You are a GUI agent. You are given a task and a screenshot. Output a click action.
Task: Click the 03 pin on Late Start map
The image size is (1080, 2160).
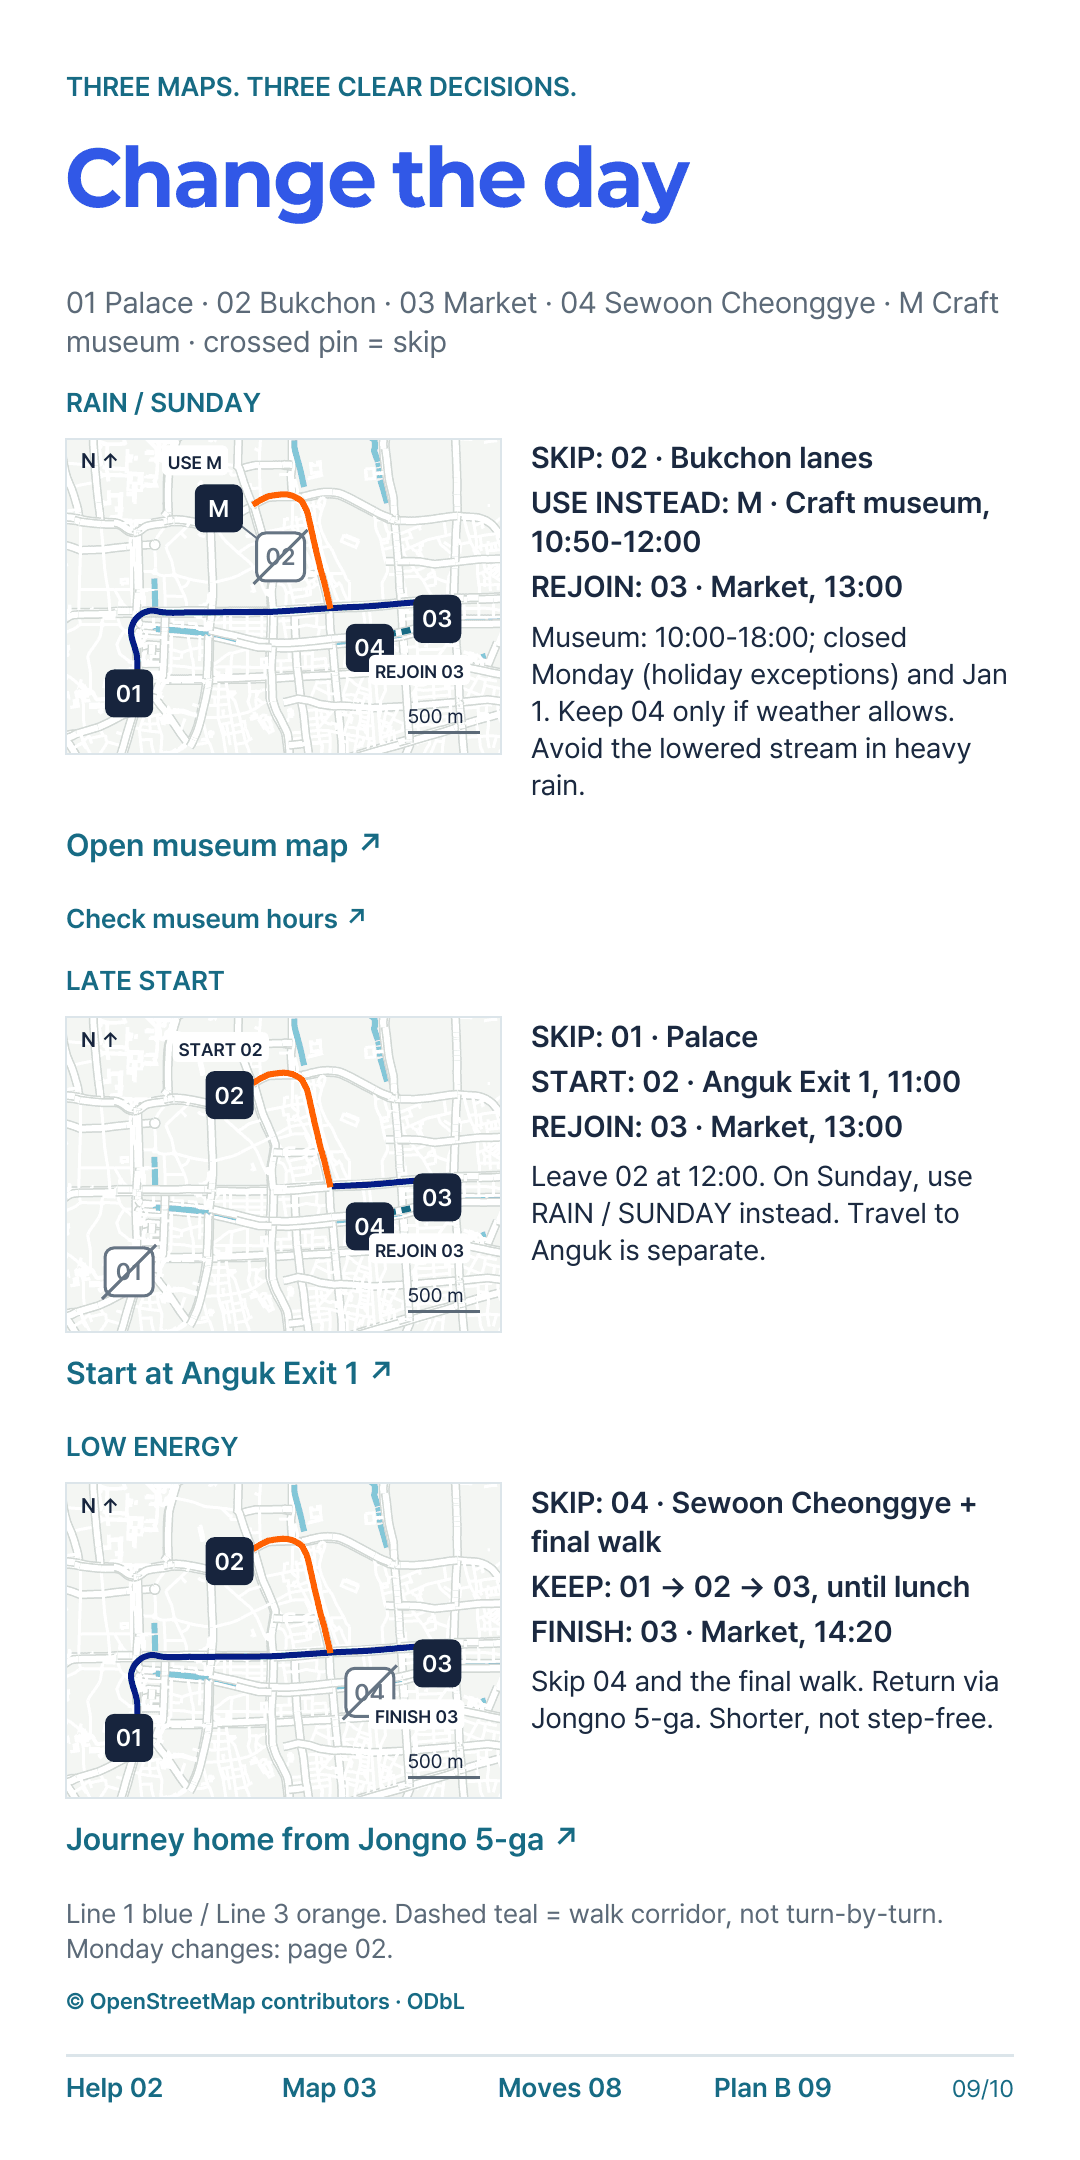click(x=437, y=1197)
